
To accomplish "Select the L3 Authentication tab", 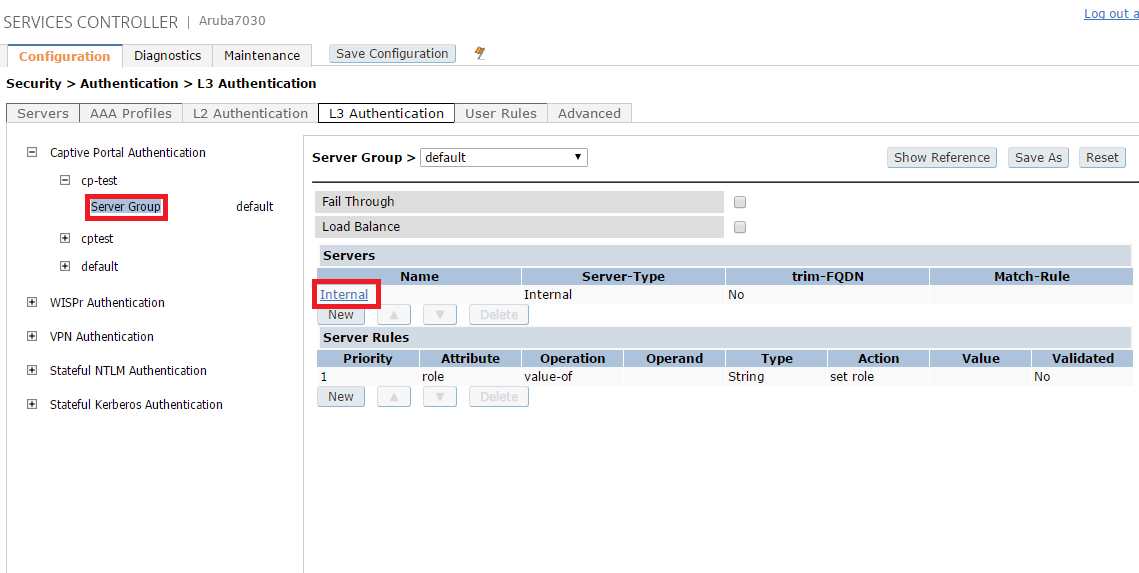I will (386, 113).
